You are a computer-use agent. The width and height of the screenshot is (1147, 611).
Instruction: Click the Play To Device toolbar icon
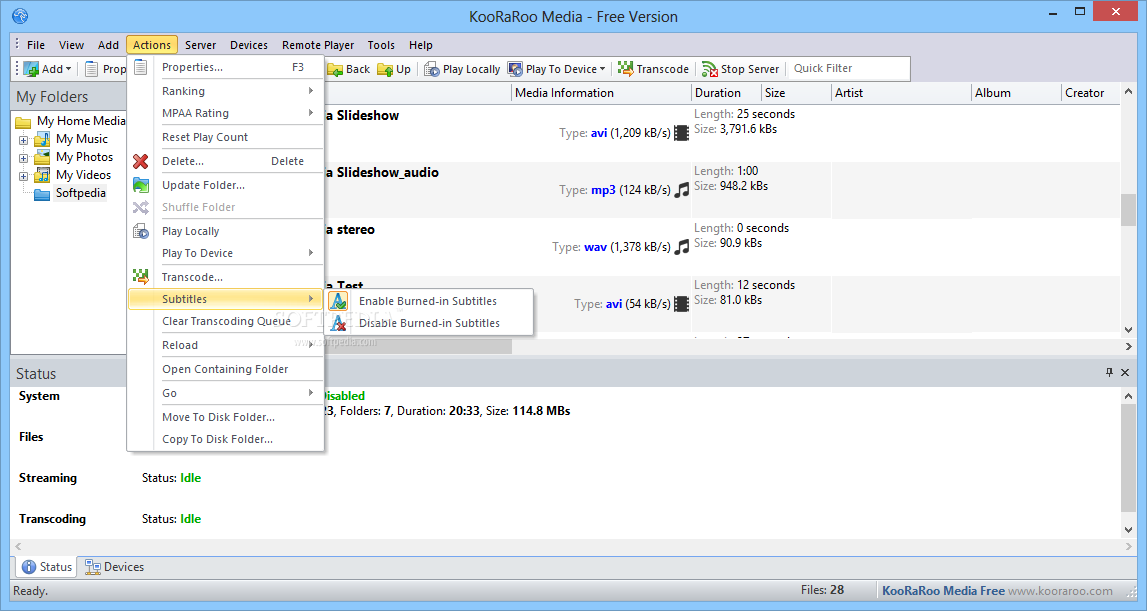(x=515, y=69)
